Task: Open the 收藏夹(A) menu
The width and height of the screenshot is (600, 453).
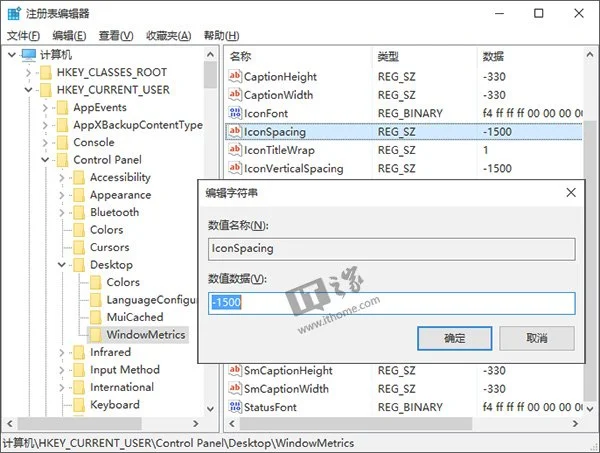Action: point(168,36)
